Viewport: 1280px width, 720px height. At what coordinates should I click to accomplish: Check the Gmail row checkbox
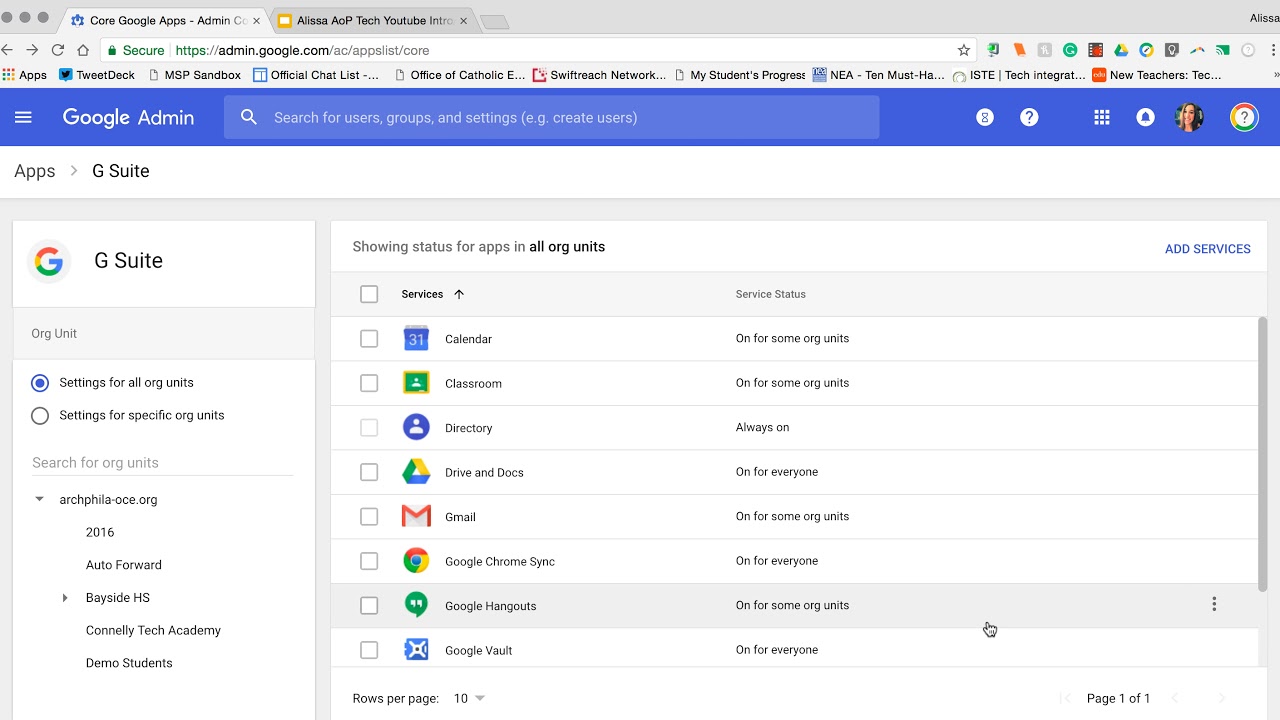369,517
